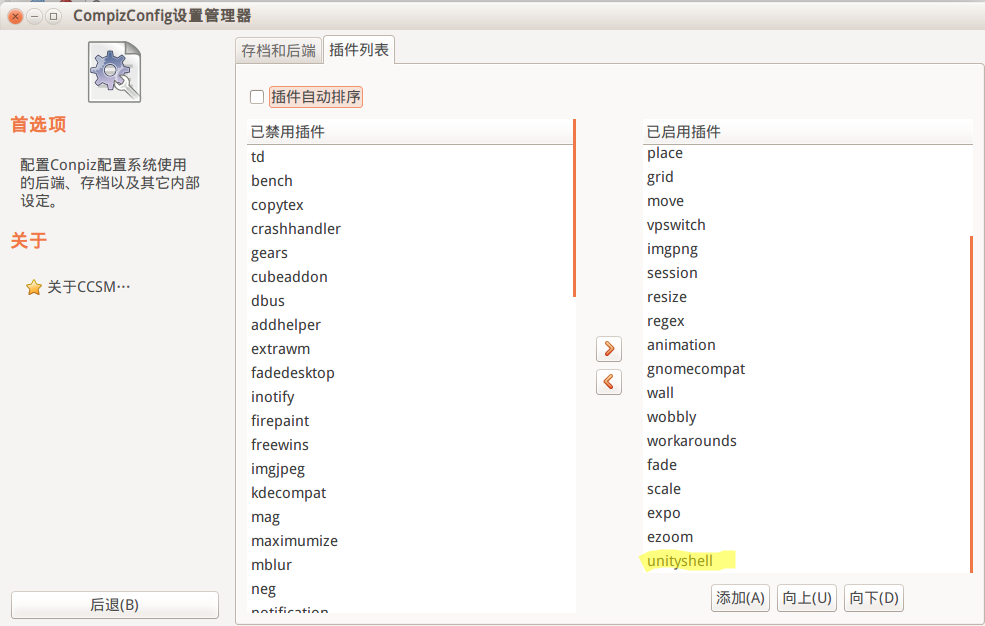Screen dimensions: 985x626
Task: Open the 关于CCSM… link
Action: tap(89, 287)
